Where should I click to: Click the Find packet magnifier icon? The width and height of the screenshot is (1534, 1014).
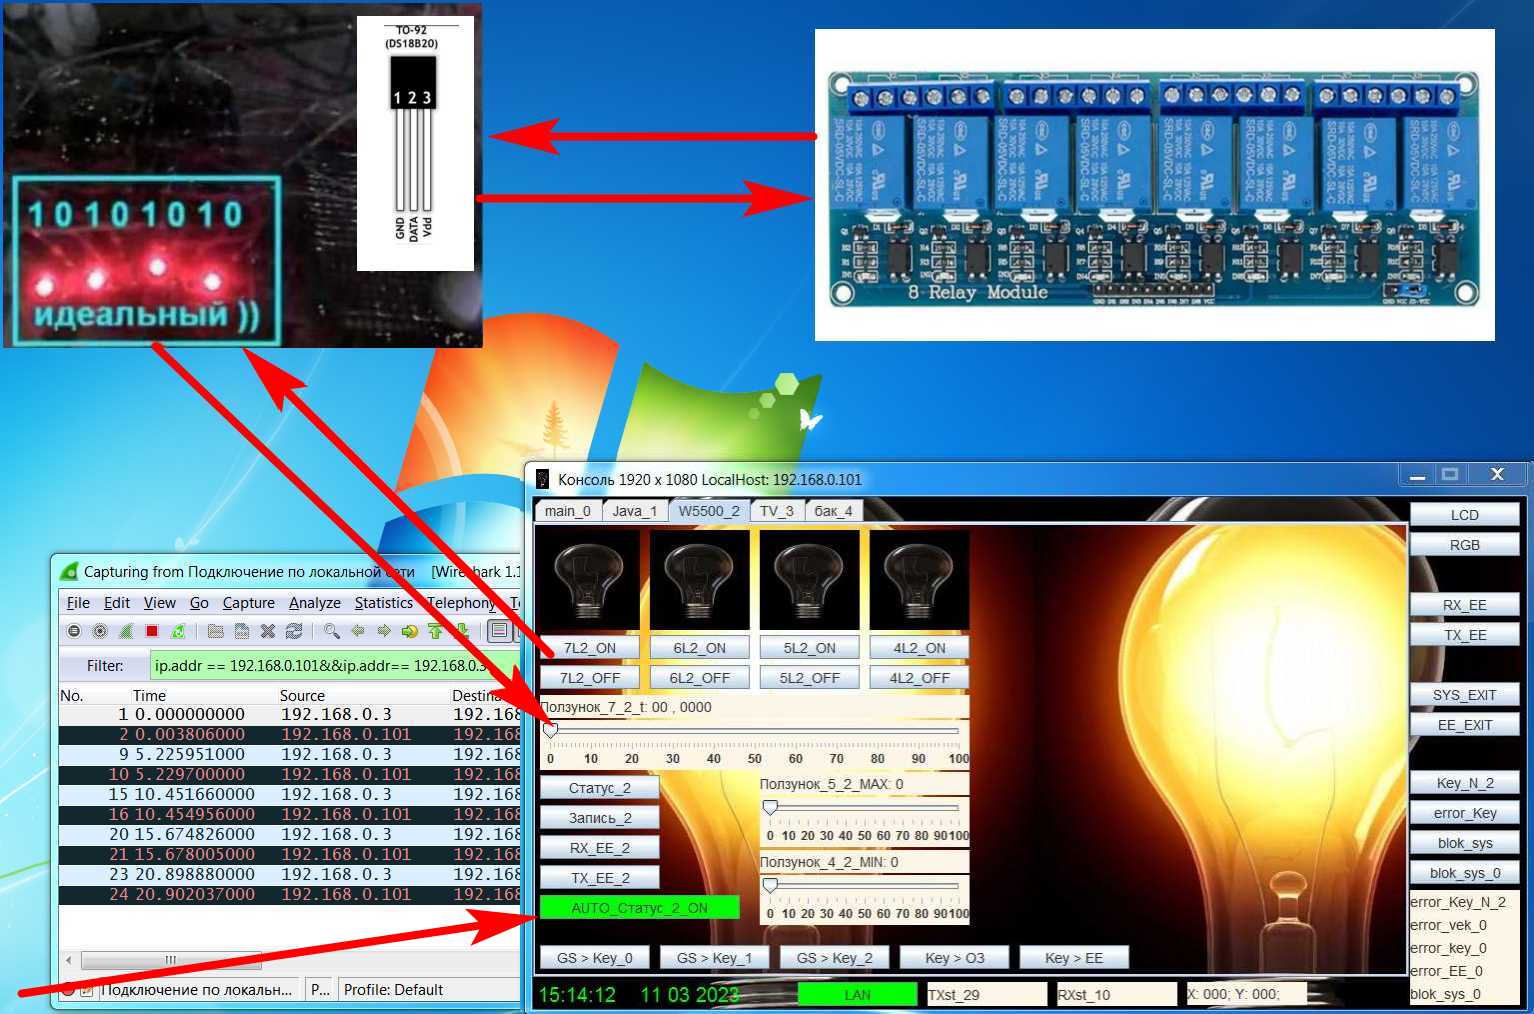[x=331, y=631]
